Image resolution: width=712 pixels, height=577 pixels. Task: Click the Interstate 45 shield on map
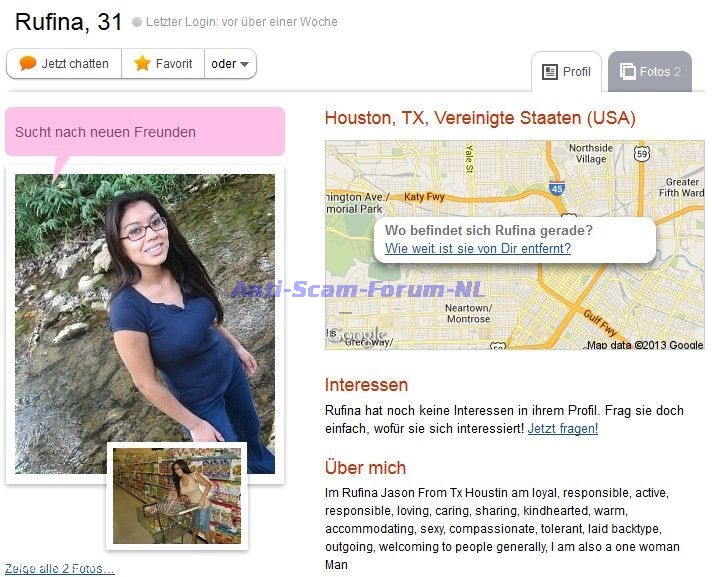click(x=557, y=188)
